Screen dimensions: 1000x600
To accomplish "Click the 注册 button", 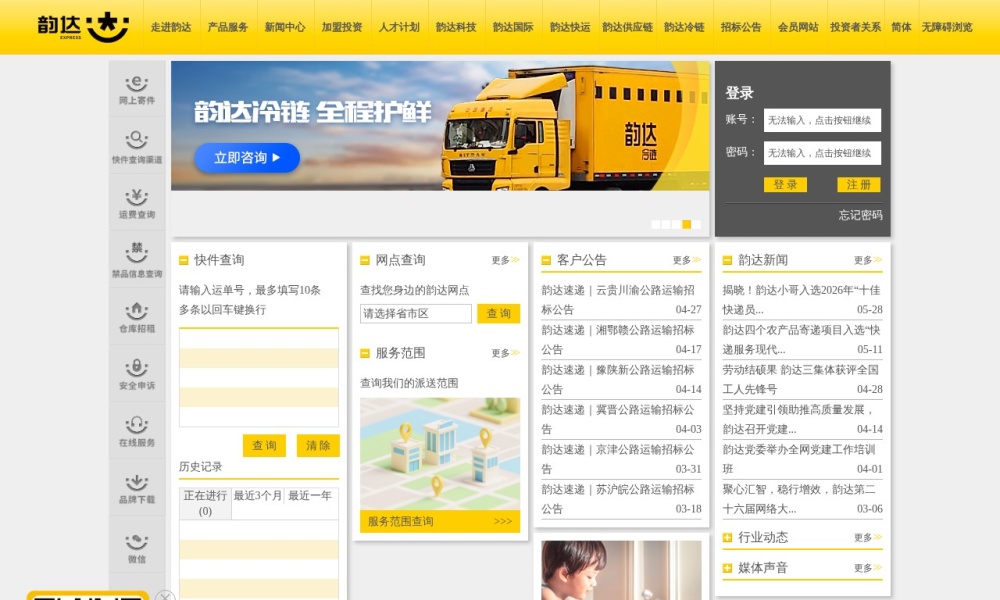I will (858, 184).
